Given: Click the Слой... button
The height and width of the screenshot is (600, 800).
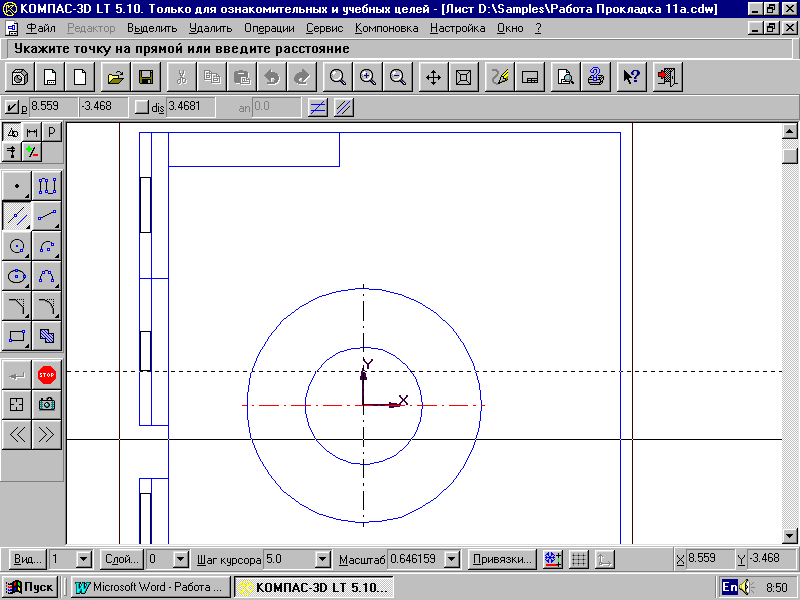Looking at the screenshot, I should pyautogui.click(x=122, y=559).
